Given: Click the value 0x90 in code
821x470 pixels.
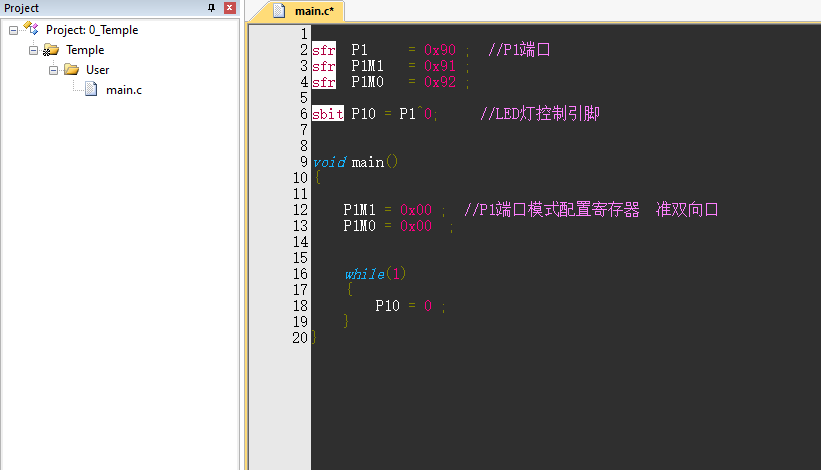Looking at the screenshot, I should pos(440,50).
